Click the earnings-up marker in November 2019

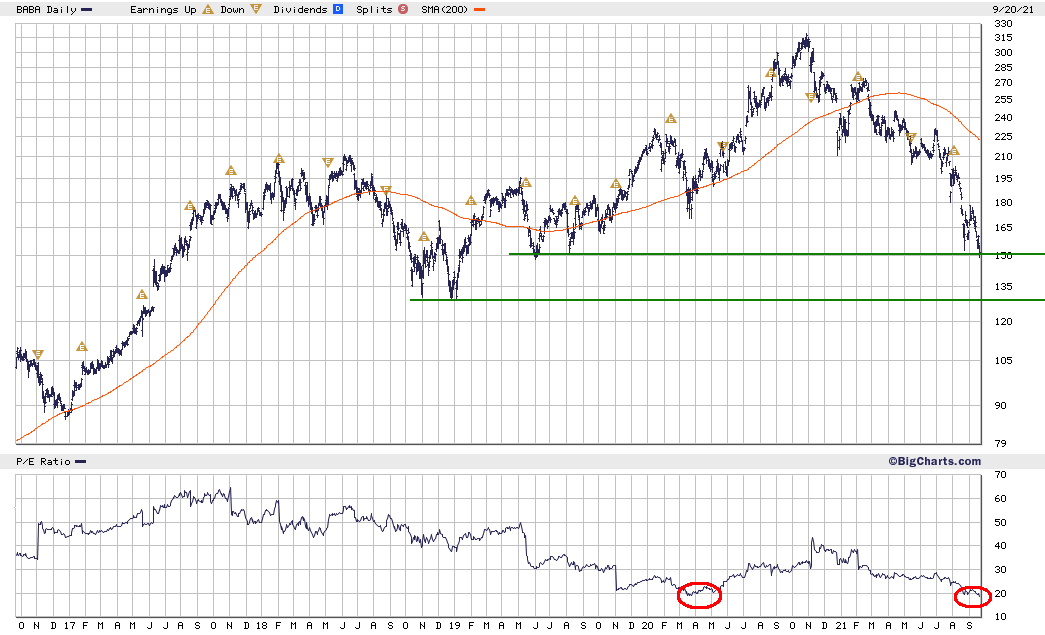616,184
